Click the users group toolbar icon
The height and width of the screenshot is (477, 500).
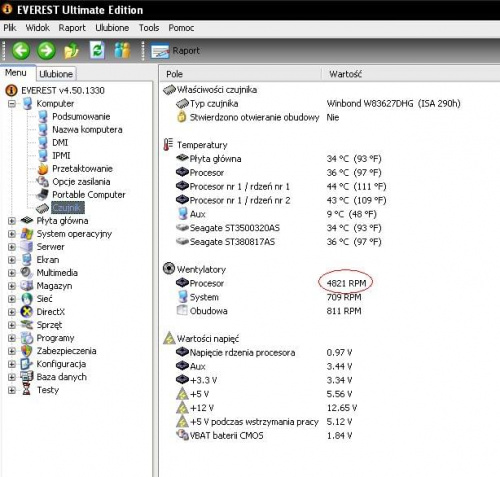pos(122,51)
